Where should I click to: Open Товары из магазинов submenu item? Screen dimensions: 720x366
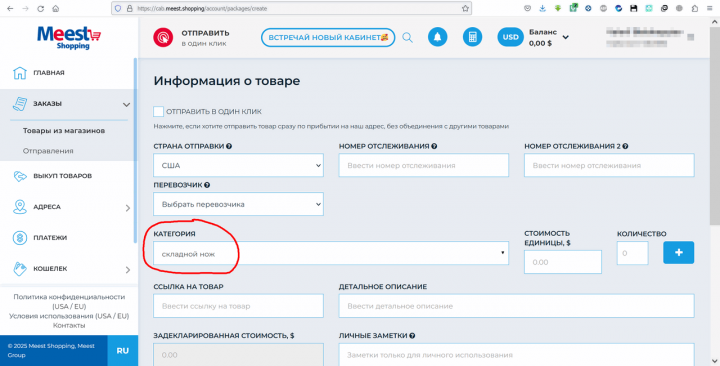tap(64, 130)
